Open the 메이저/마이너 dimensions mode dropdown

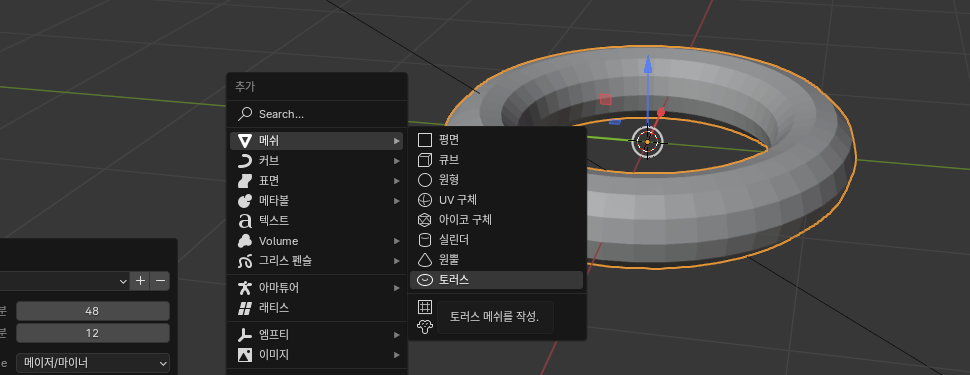coord(93,363)
